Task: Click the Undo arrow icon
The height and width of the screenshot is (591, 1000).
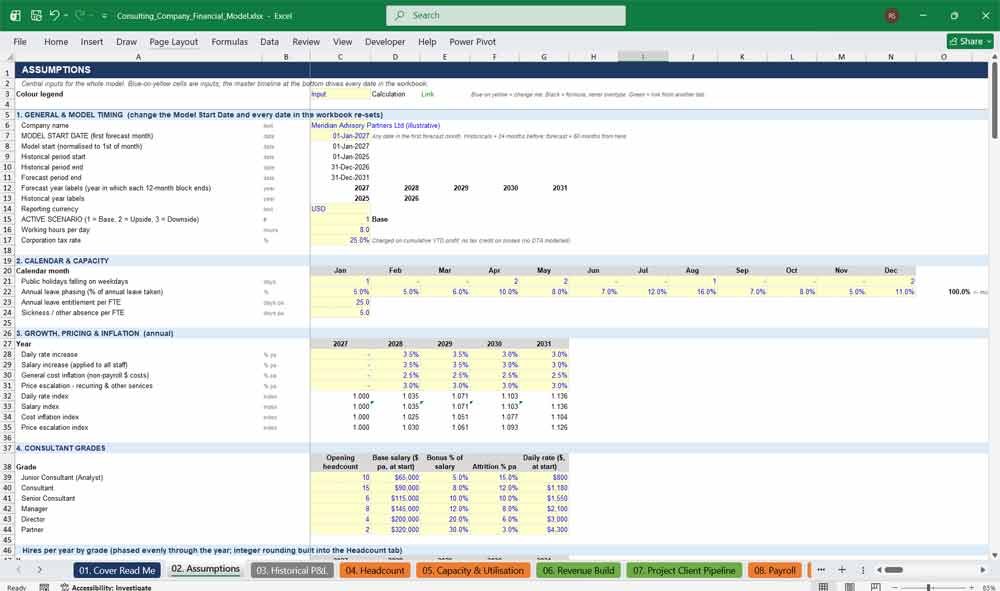Action: click(55, 15)
